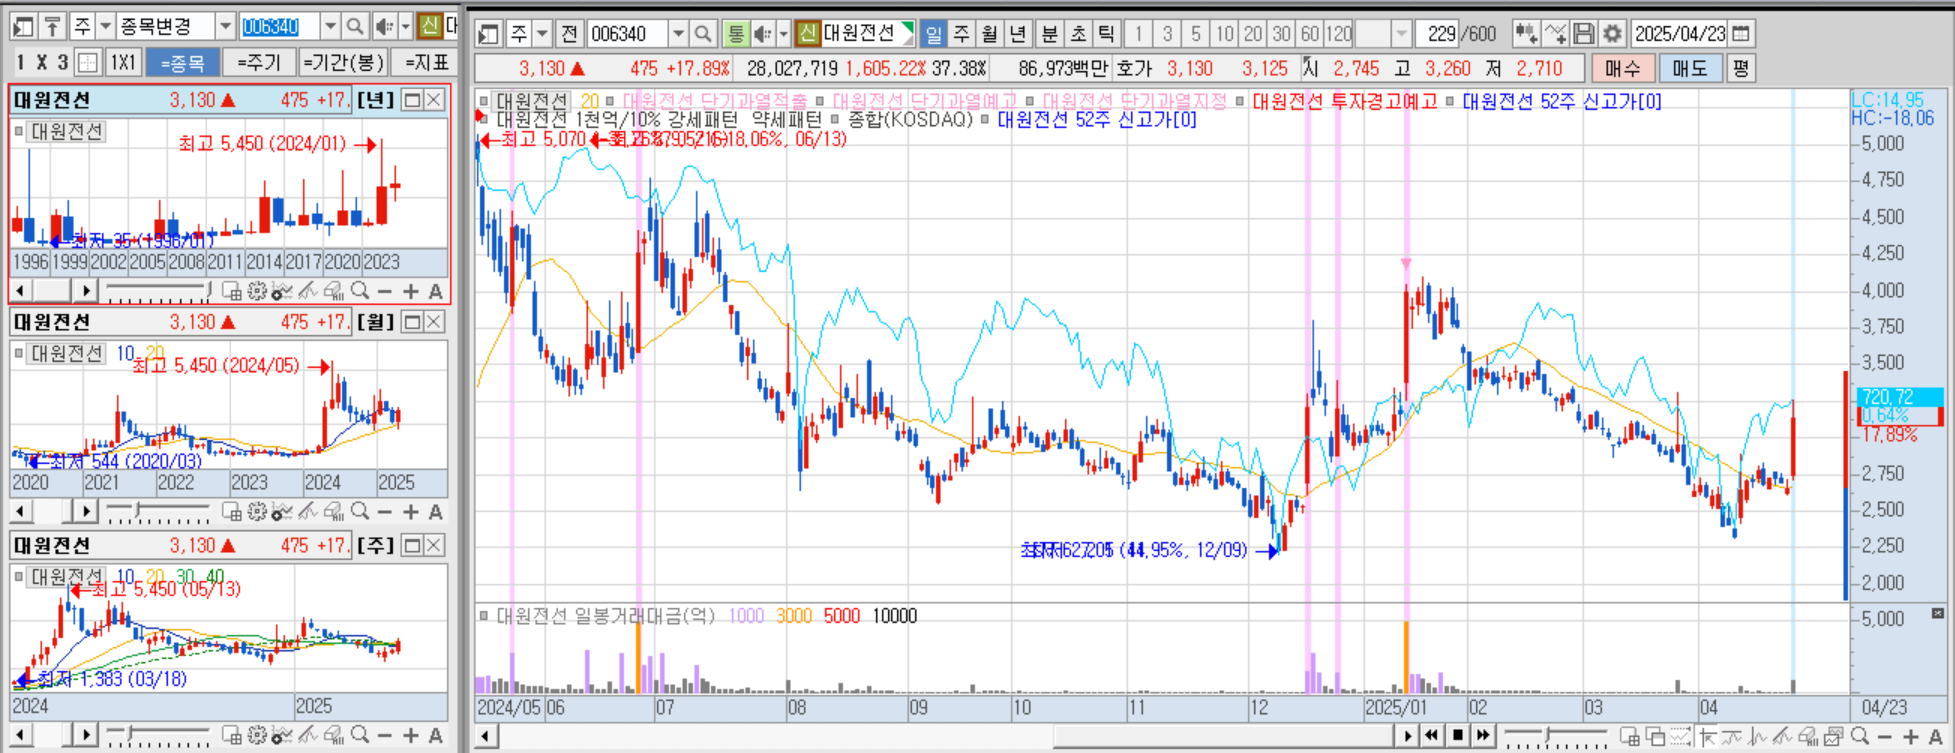Image resolution: width=1955 pixels, height=753 pixels.
Task: Click the search magnifier beside the main 006340 code
Action: (x=703, y=34)
